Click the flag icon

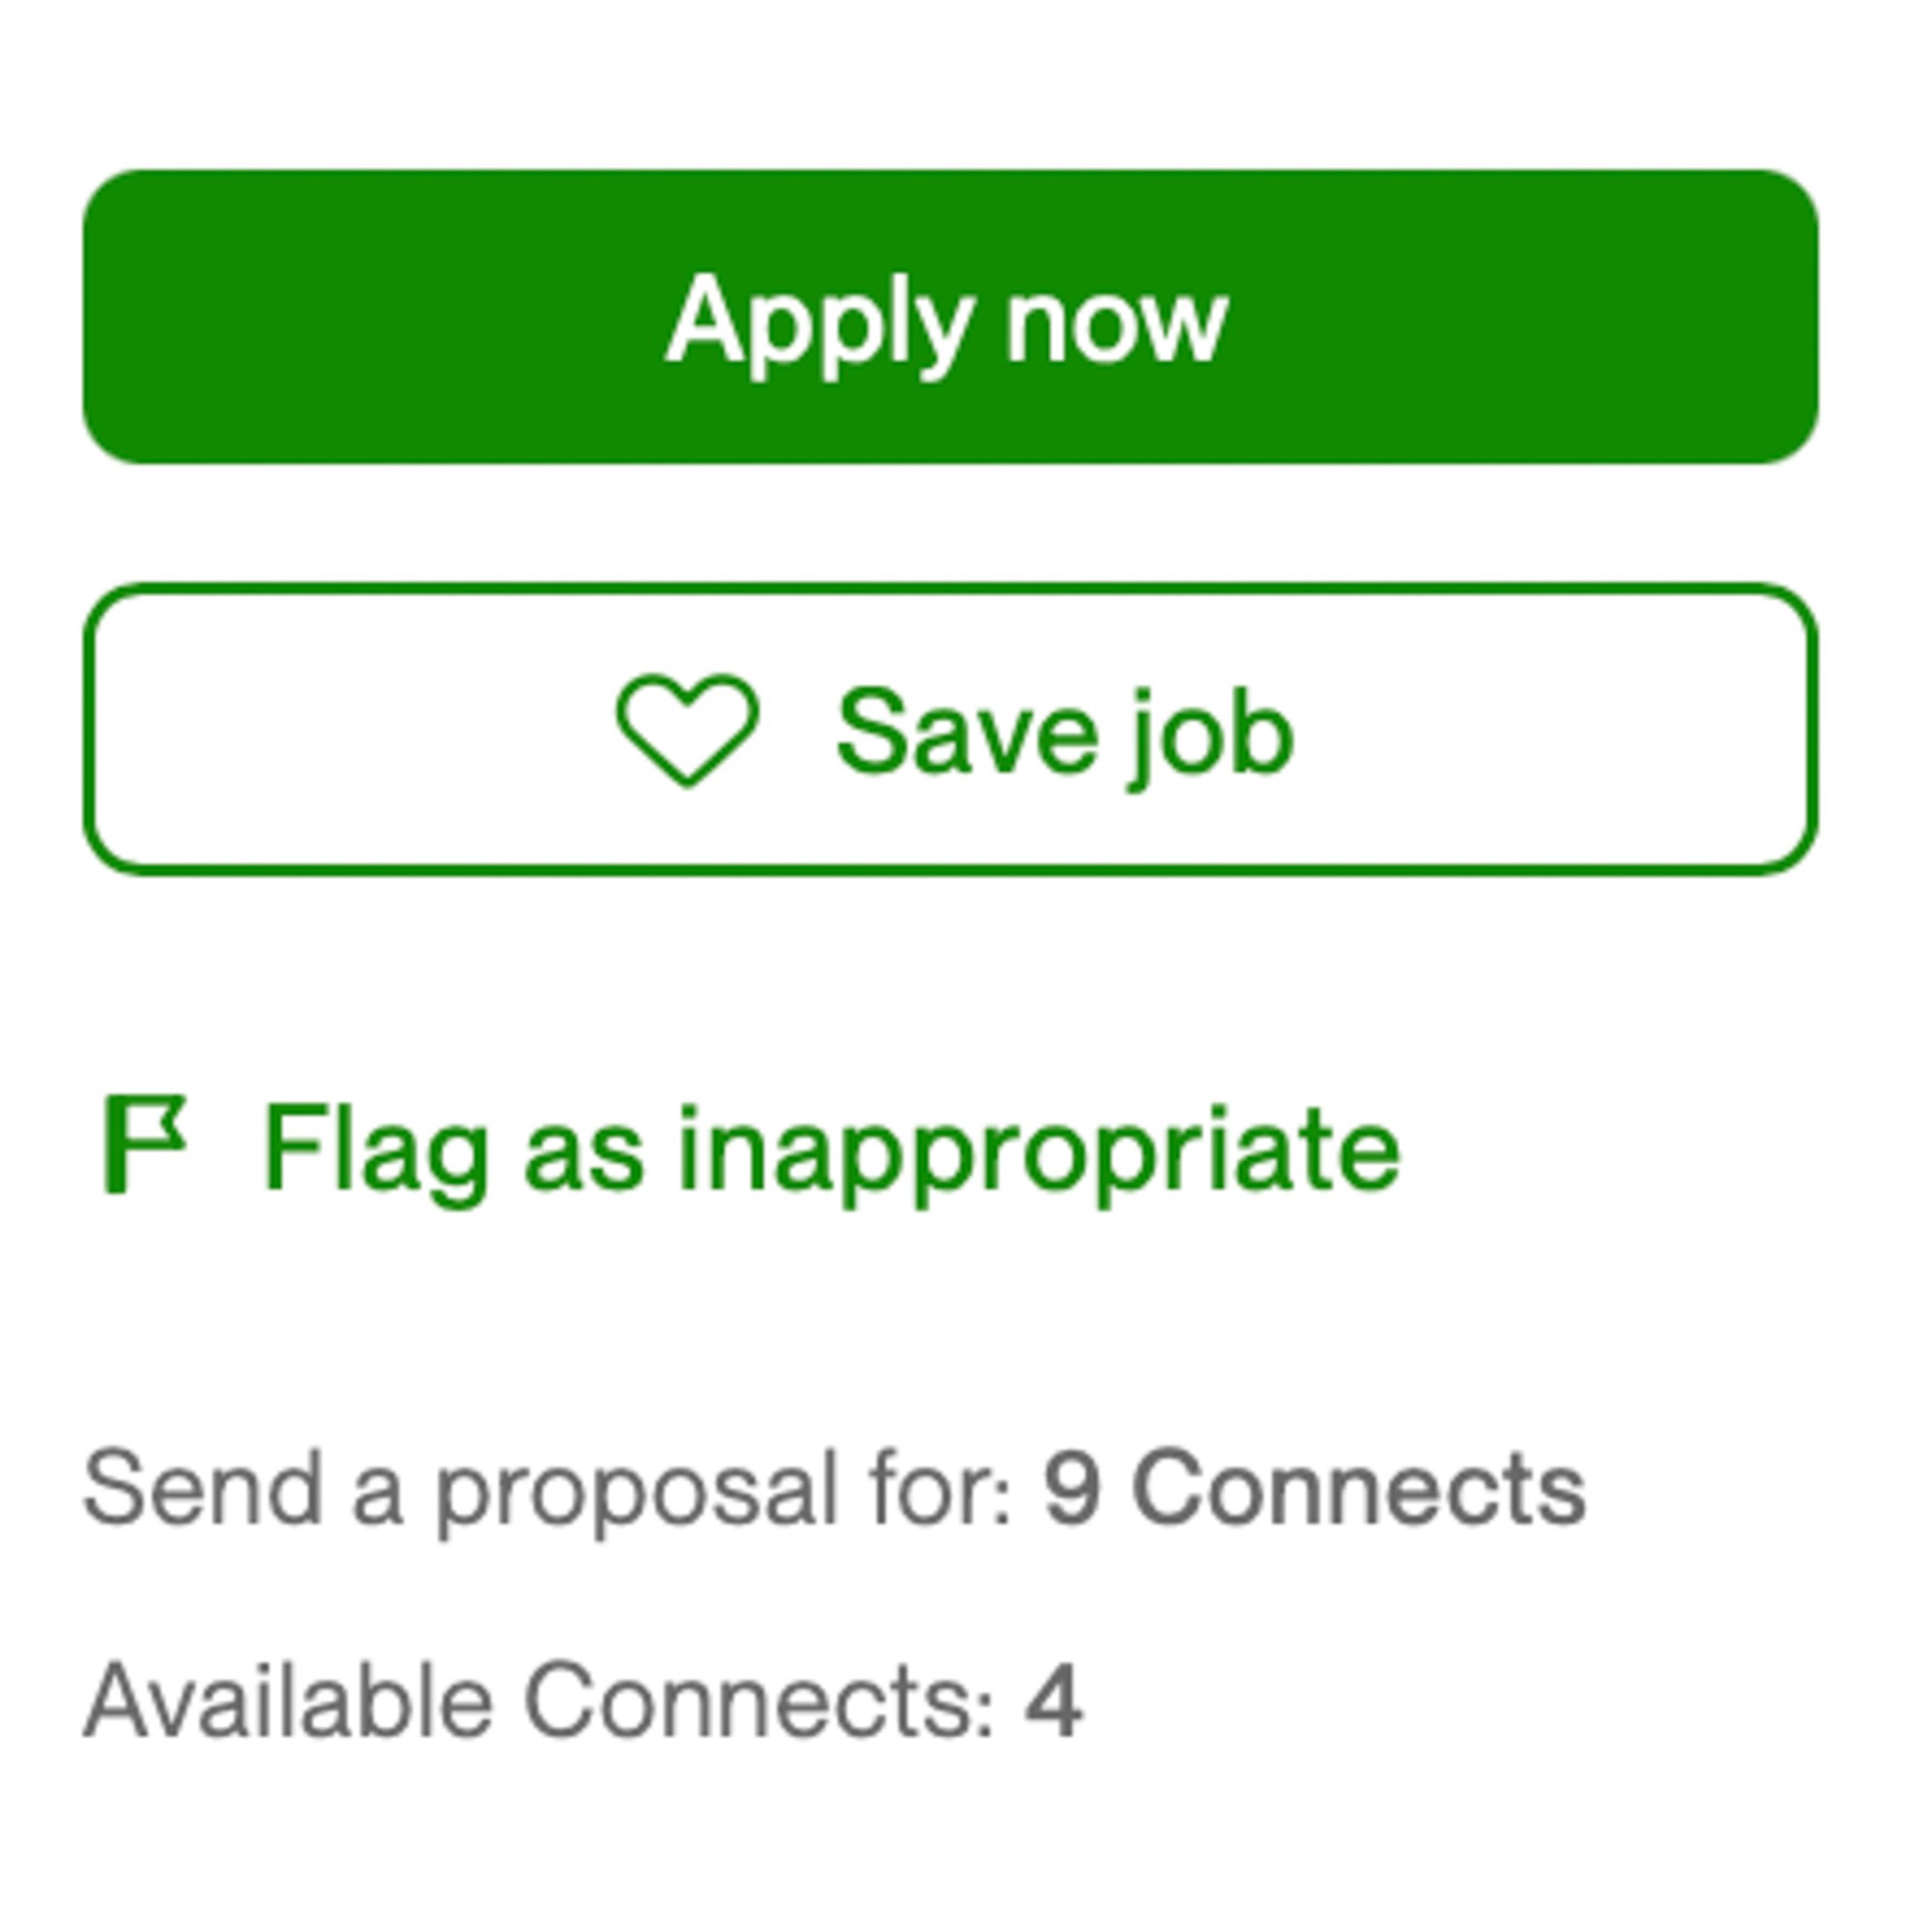click(144, 1144)
